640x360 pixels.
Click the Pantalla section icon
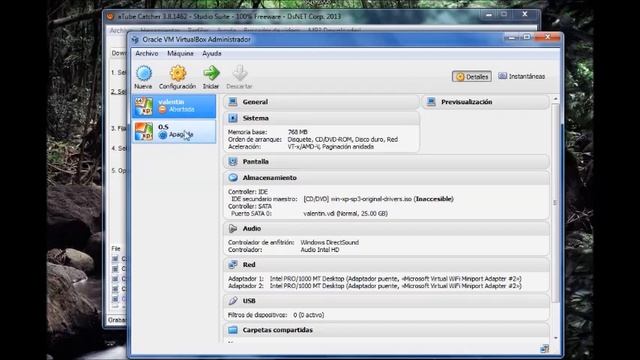(233, 162)
